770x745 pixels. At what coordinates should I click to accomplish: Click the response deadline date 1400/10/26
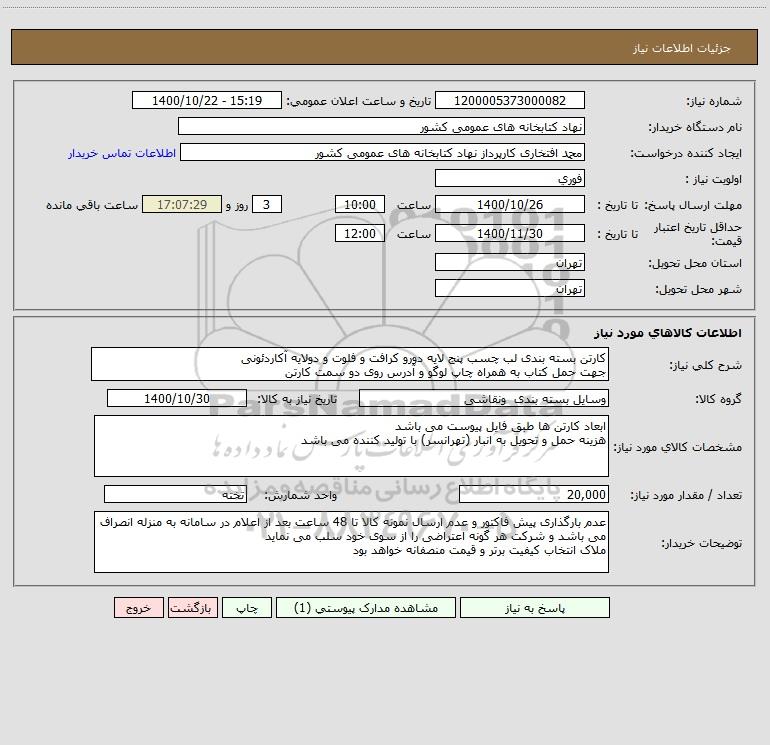510,204
